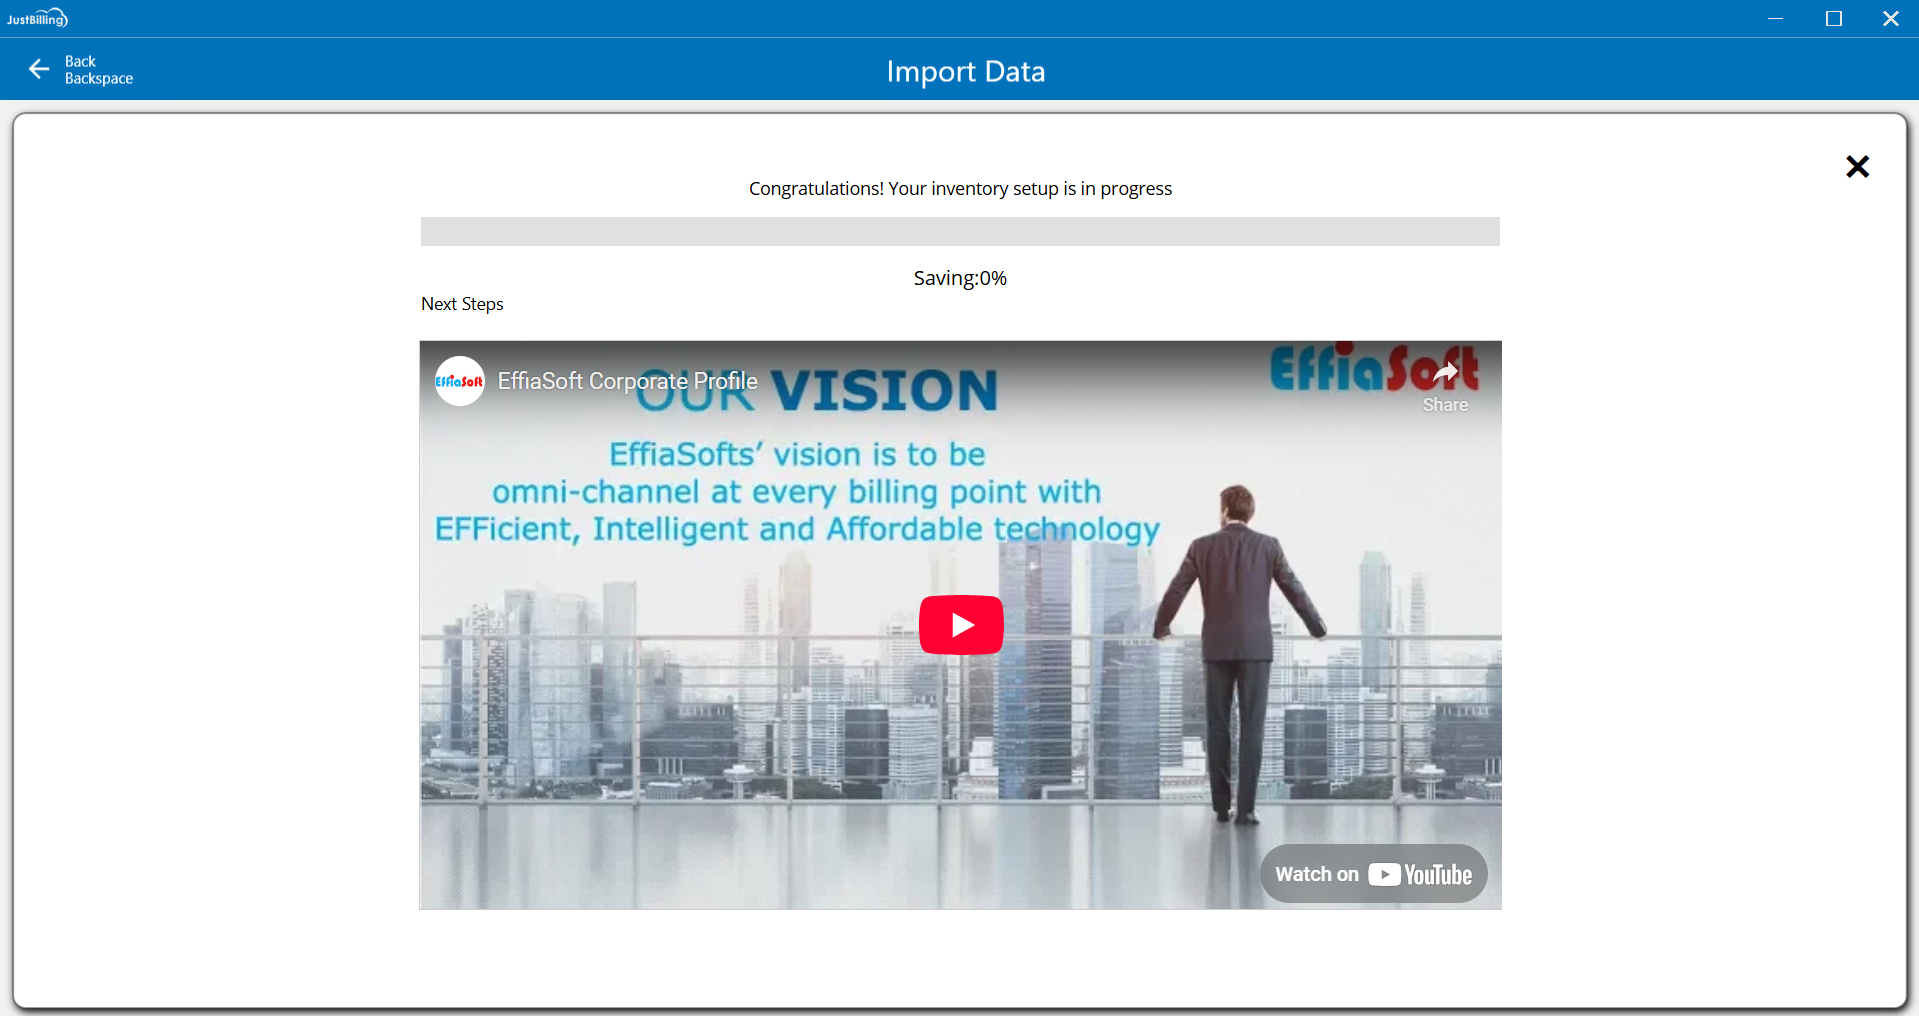This screenshot has height=1016, width=1919.
Task: Select the Next Steps label
Action: 462,304
